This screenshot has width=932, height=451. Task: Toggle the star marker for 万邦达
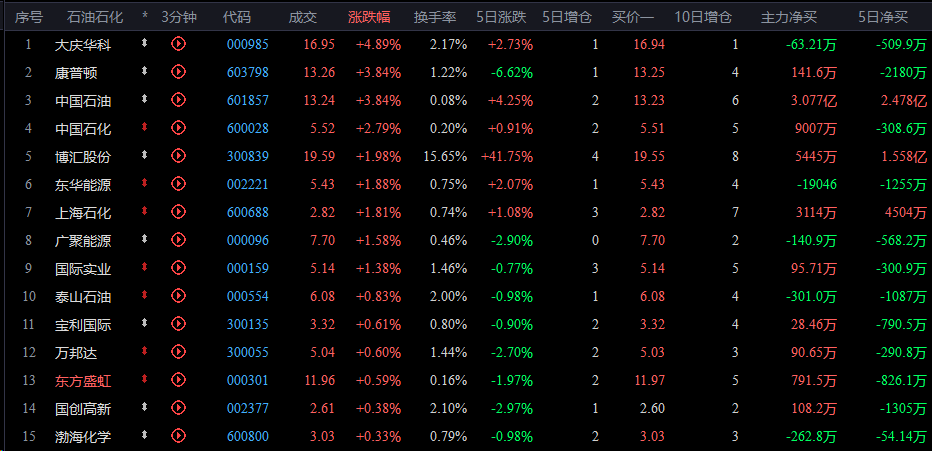[144, 351]
